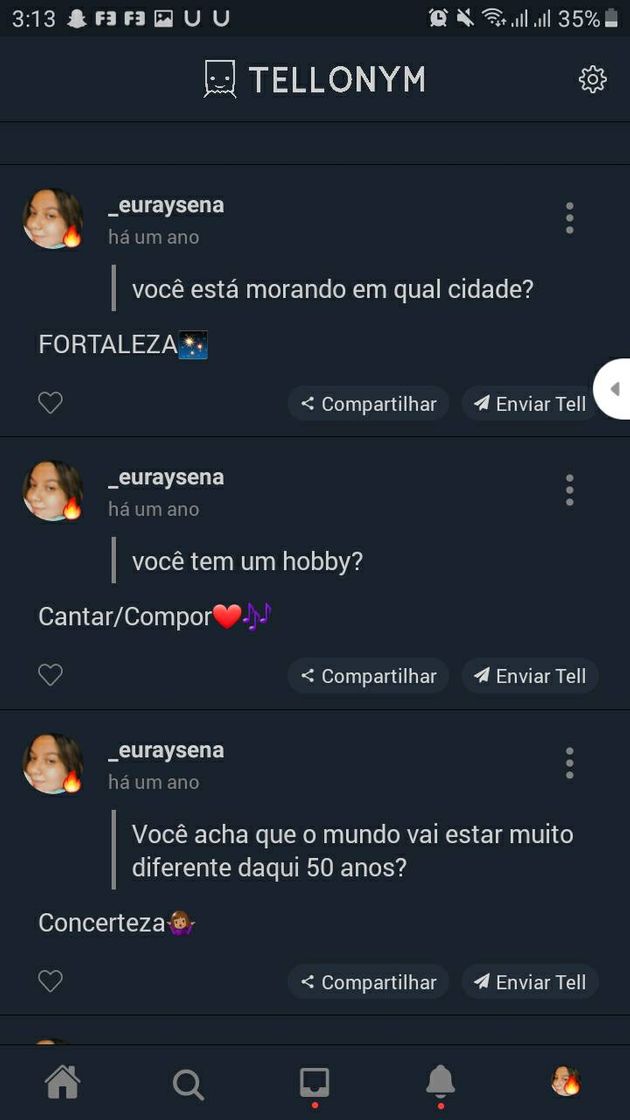Open the notifications bell
Image resolution: width=630 pixels, height=1120 pixels.
pyautogui.click(x=440, y=1082)
